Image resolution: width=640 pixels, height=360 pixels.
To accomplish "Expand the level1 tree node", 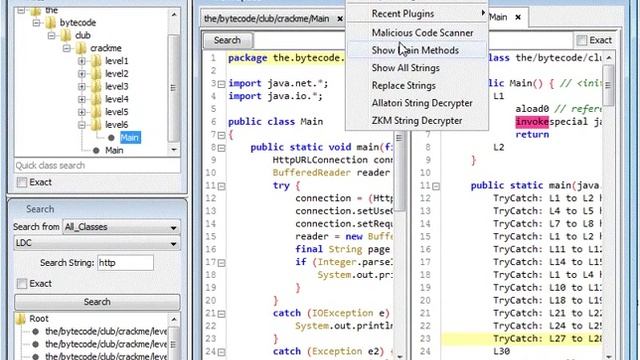I will pyautogui.click(x=82, y=61).
